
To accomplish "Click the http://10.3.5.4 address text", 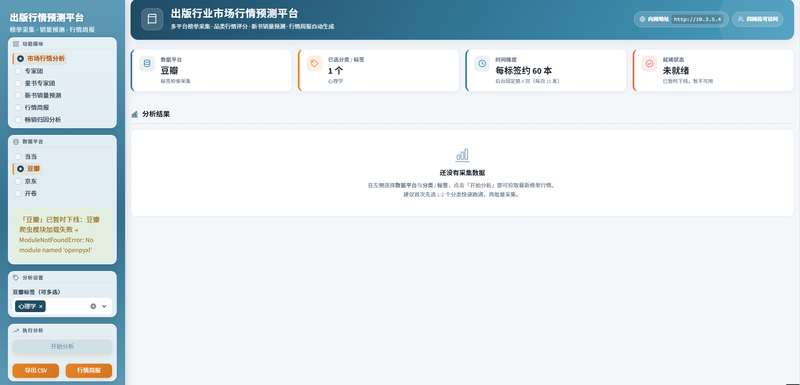I will click(x=697, y=19).
